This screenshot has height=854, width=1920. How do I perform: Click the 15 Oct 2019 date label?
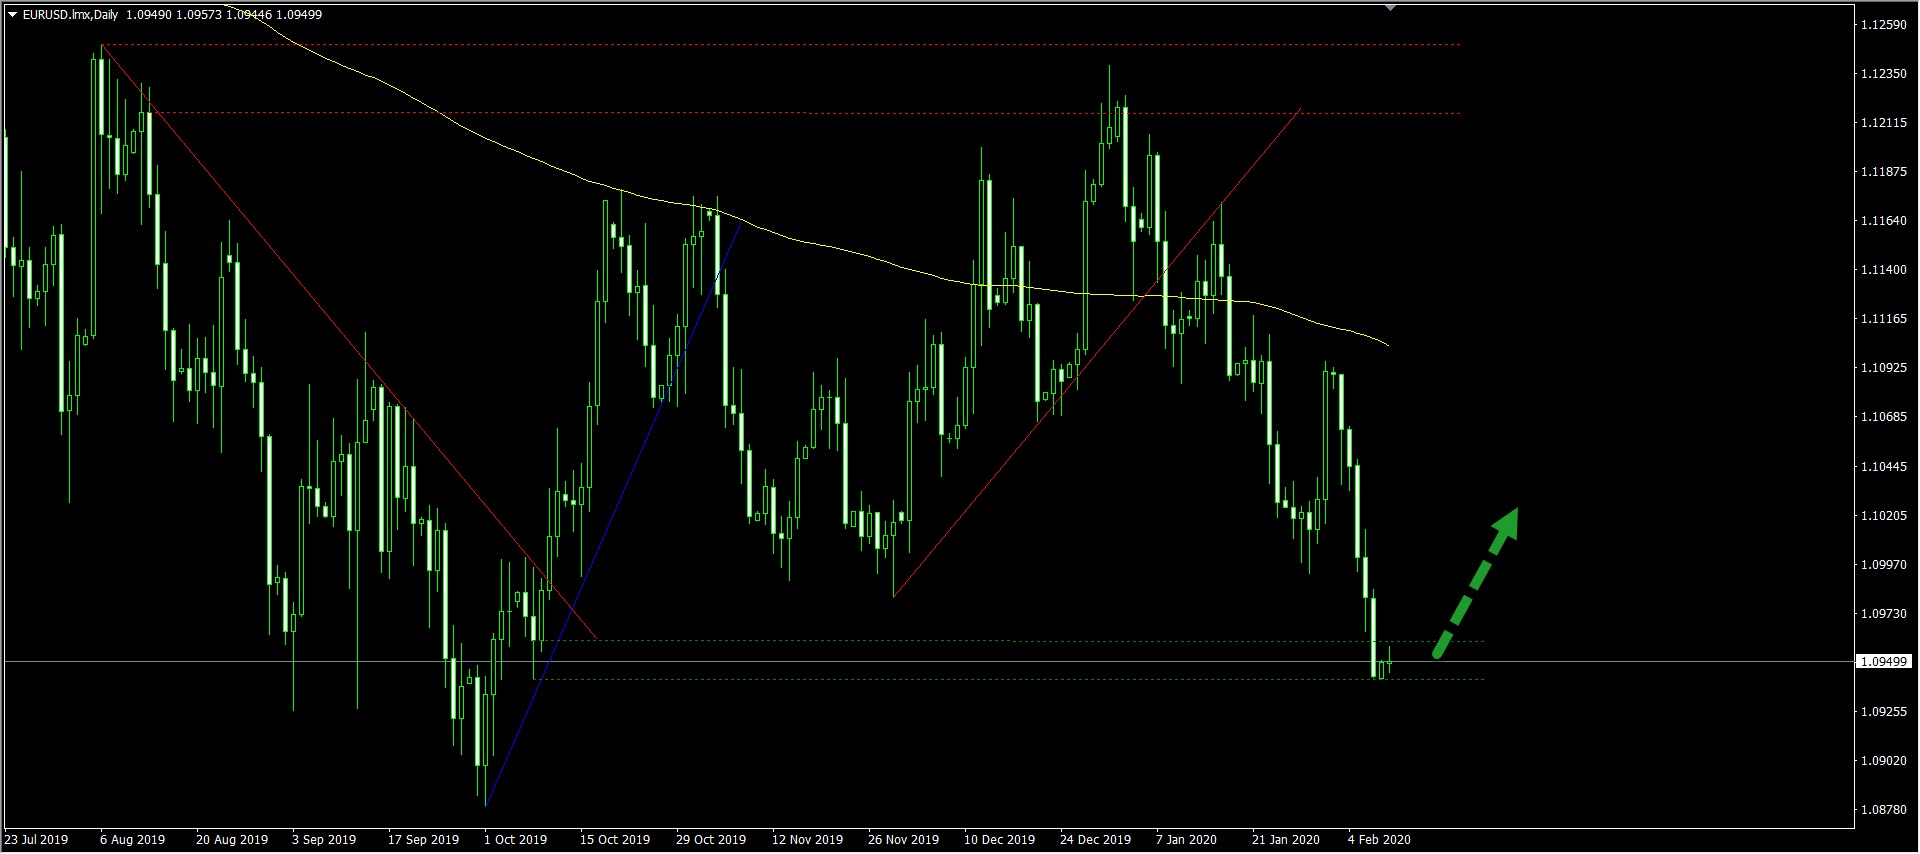(615, 840)
